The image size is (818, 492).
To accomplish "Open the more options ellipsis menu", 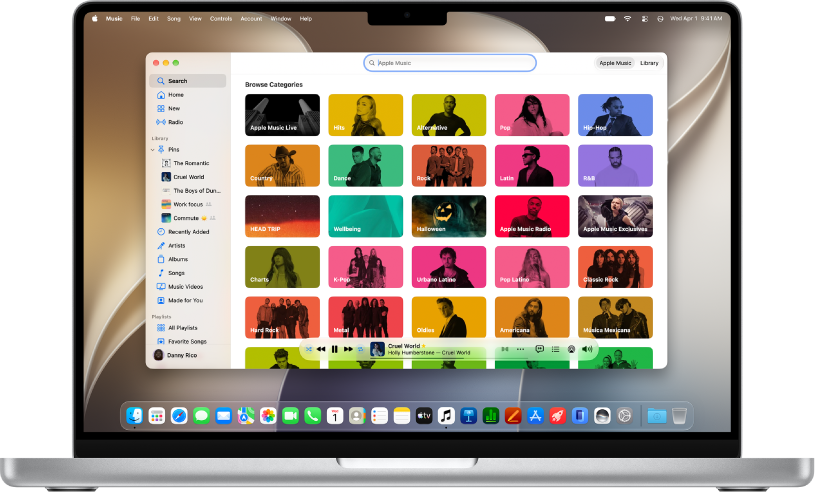I will (520, 349).
